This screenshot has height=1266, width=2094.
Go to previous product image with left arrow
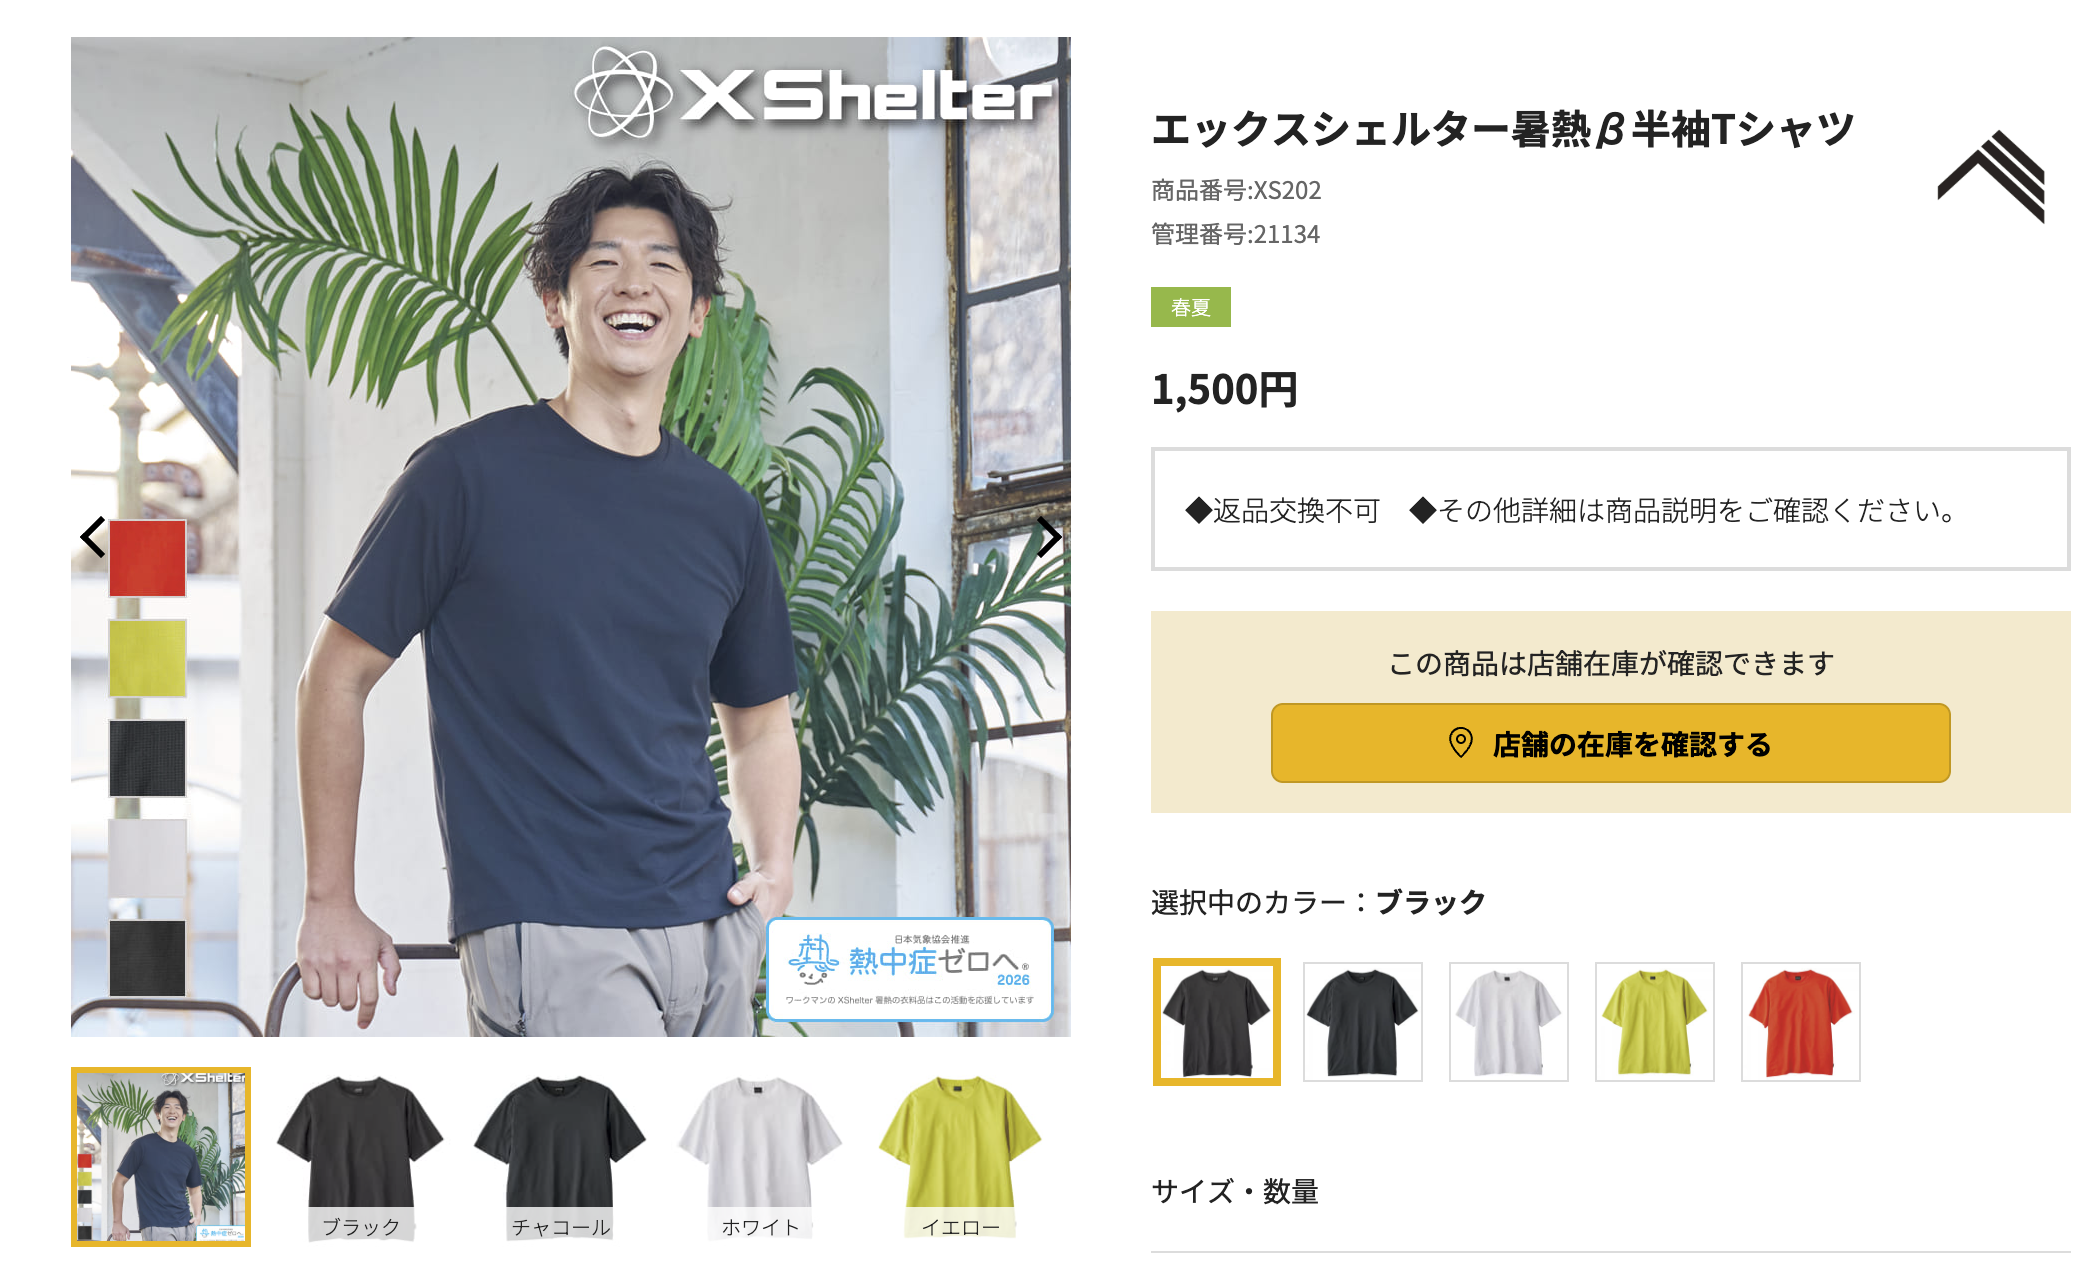93,537
